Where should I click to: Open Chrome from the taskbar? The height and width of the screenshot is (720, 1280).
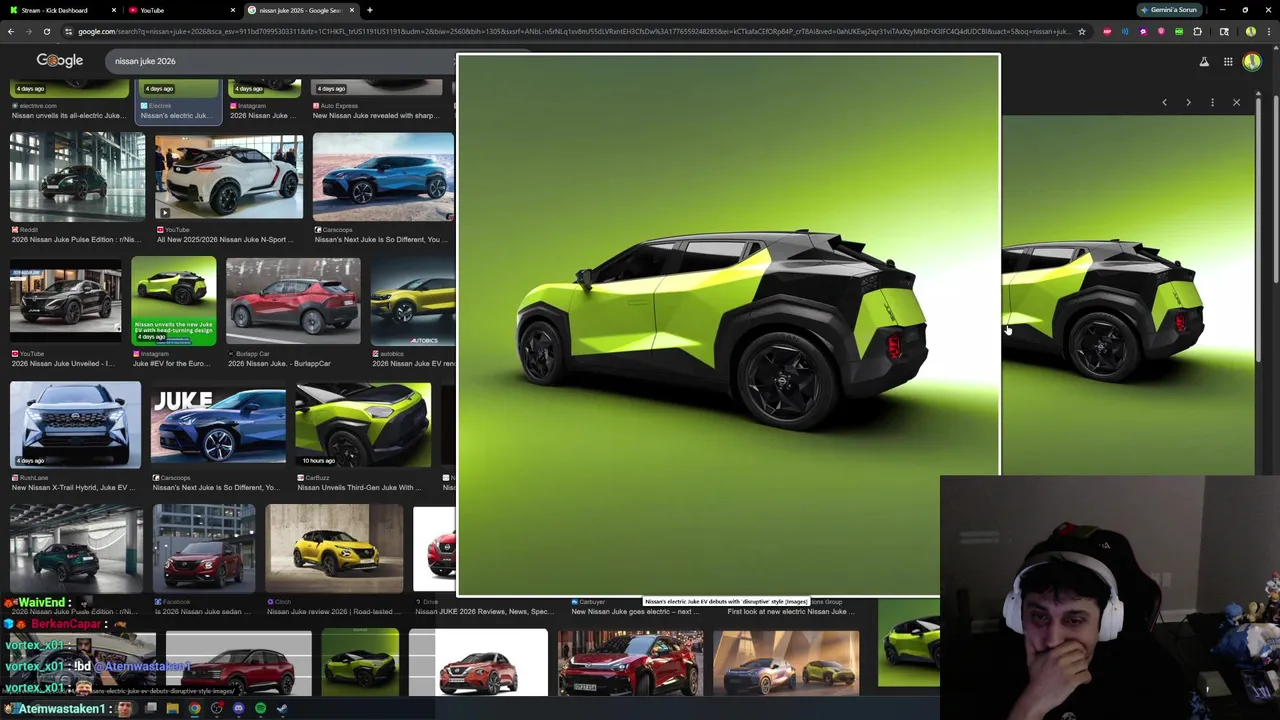(x=194, y=709)
